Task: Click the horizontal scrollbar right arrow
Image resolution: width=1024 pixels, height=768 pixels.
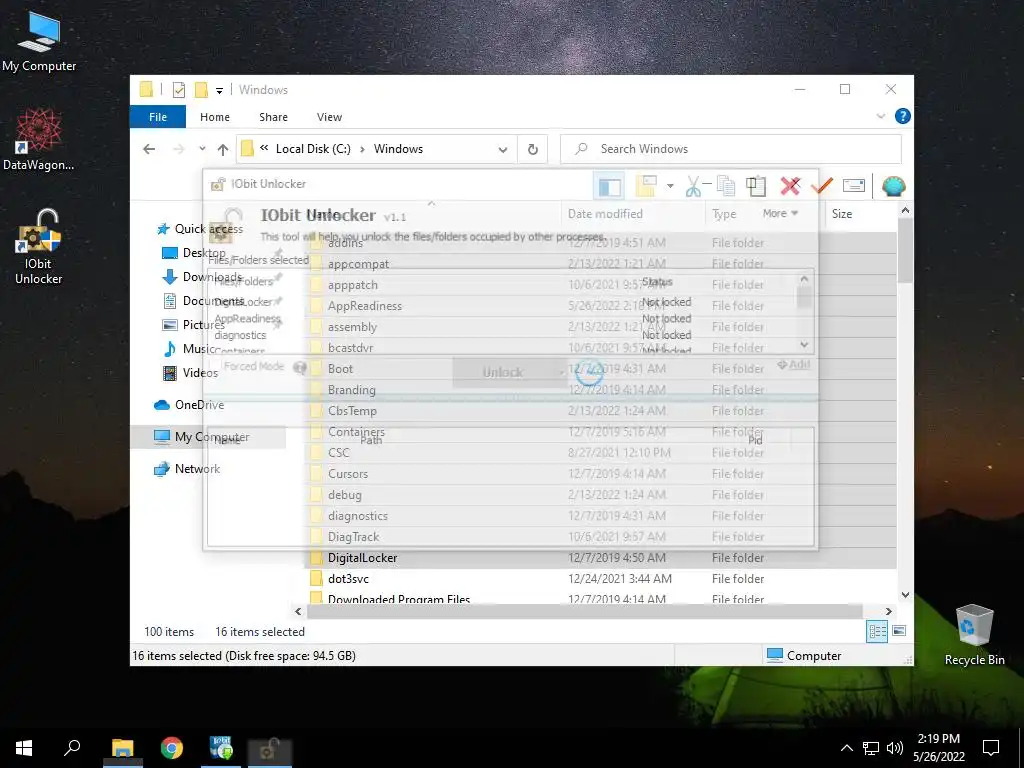Action: [x=888, y=612]
